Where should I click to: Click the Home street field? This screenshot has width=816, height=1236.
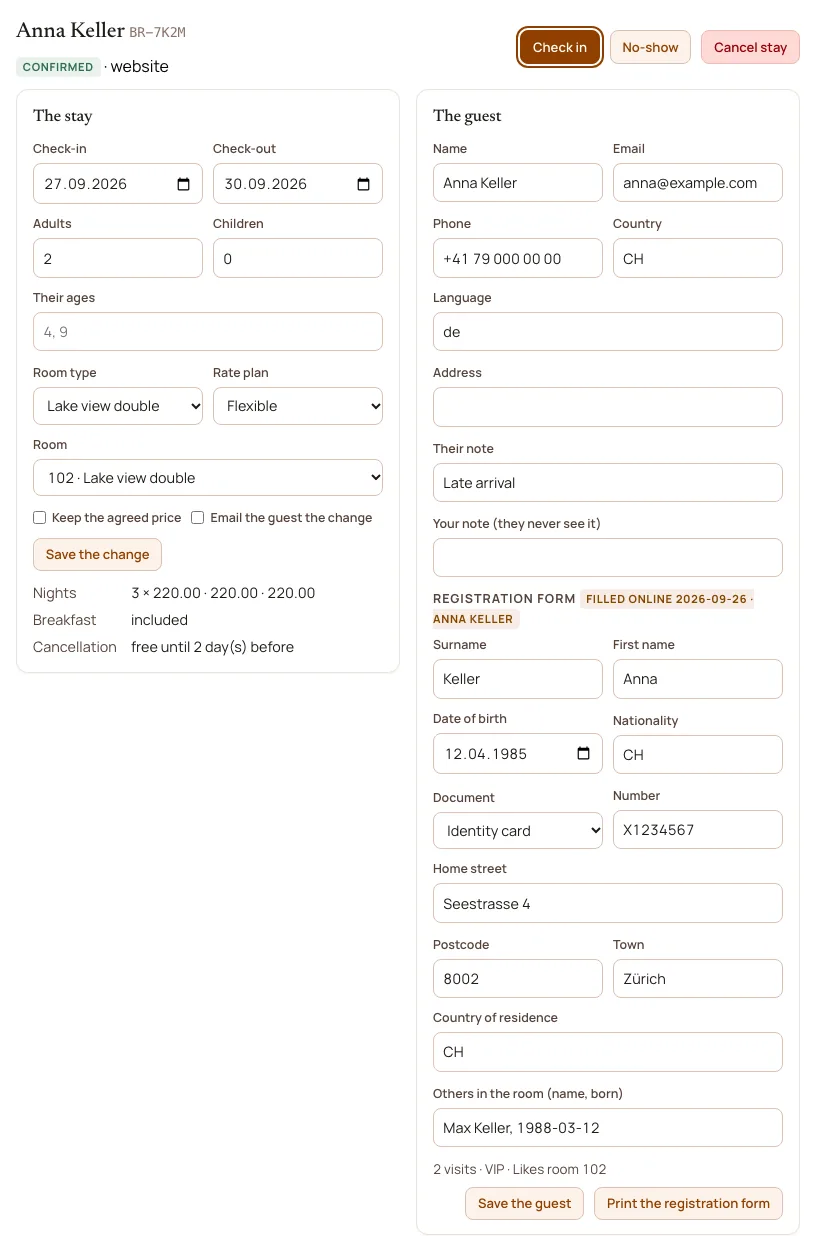click(608, 903)
